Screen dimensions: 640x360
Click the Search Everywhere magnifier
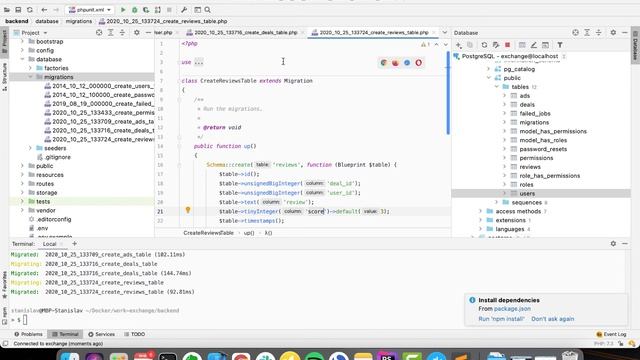(207, 10)
